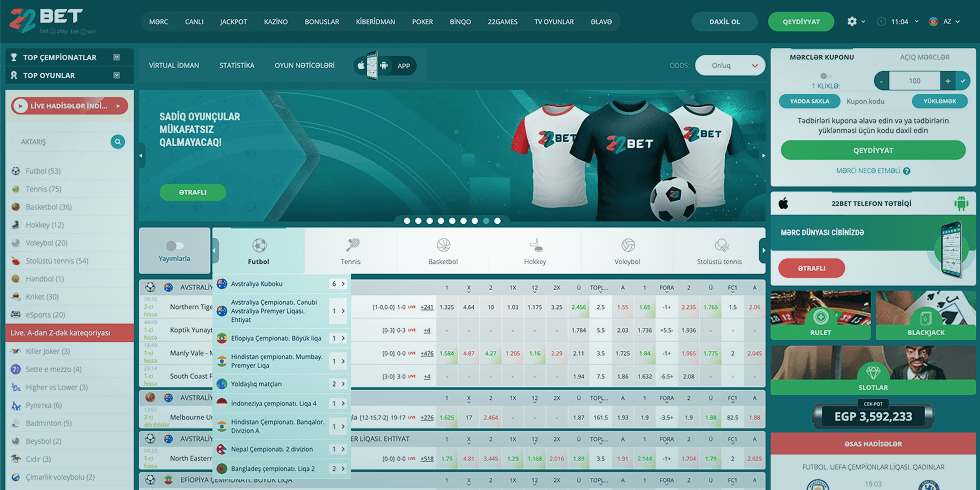Open BONUSLAR menu item
Viewport: 980px width, 490px height.
tap(322, 21)
